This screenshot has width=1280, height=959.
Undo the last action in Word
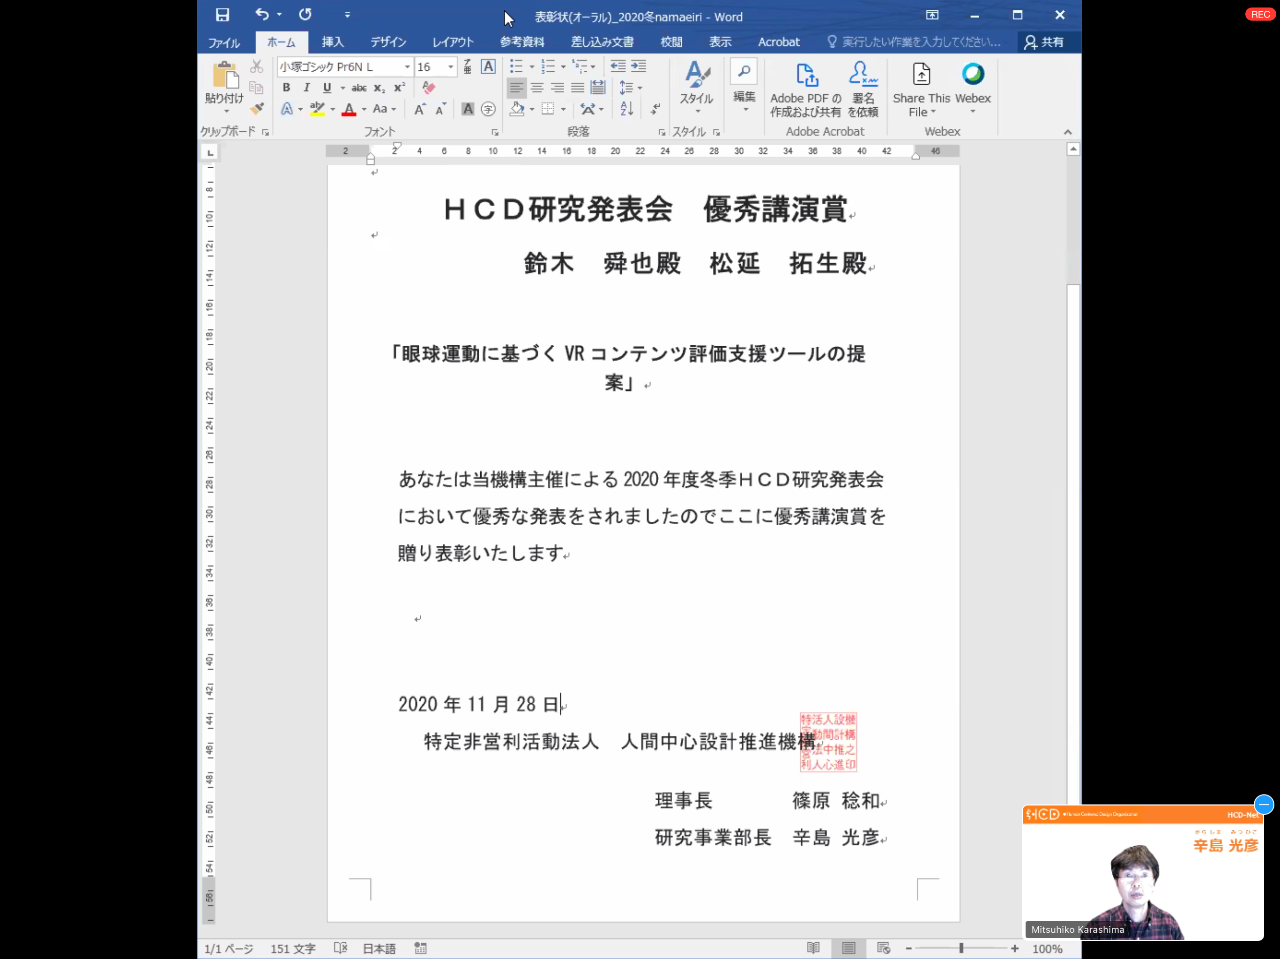[262, 15]
